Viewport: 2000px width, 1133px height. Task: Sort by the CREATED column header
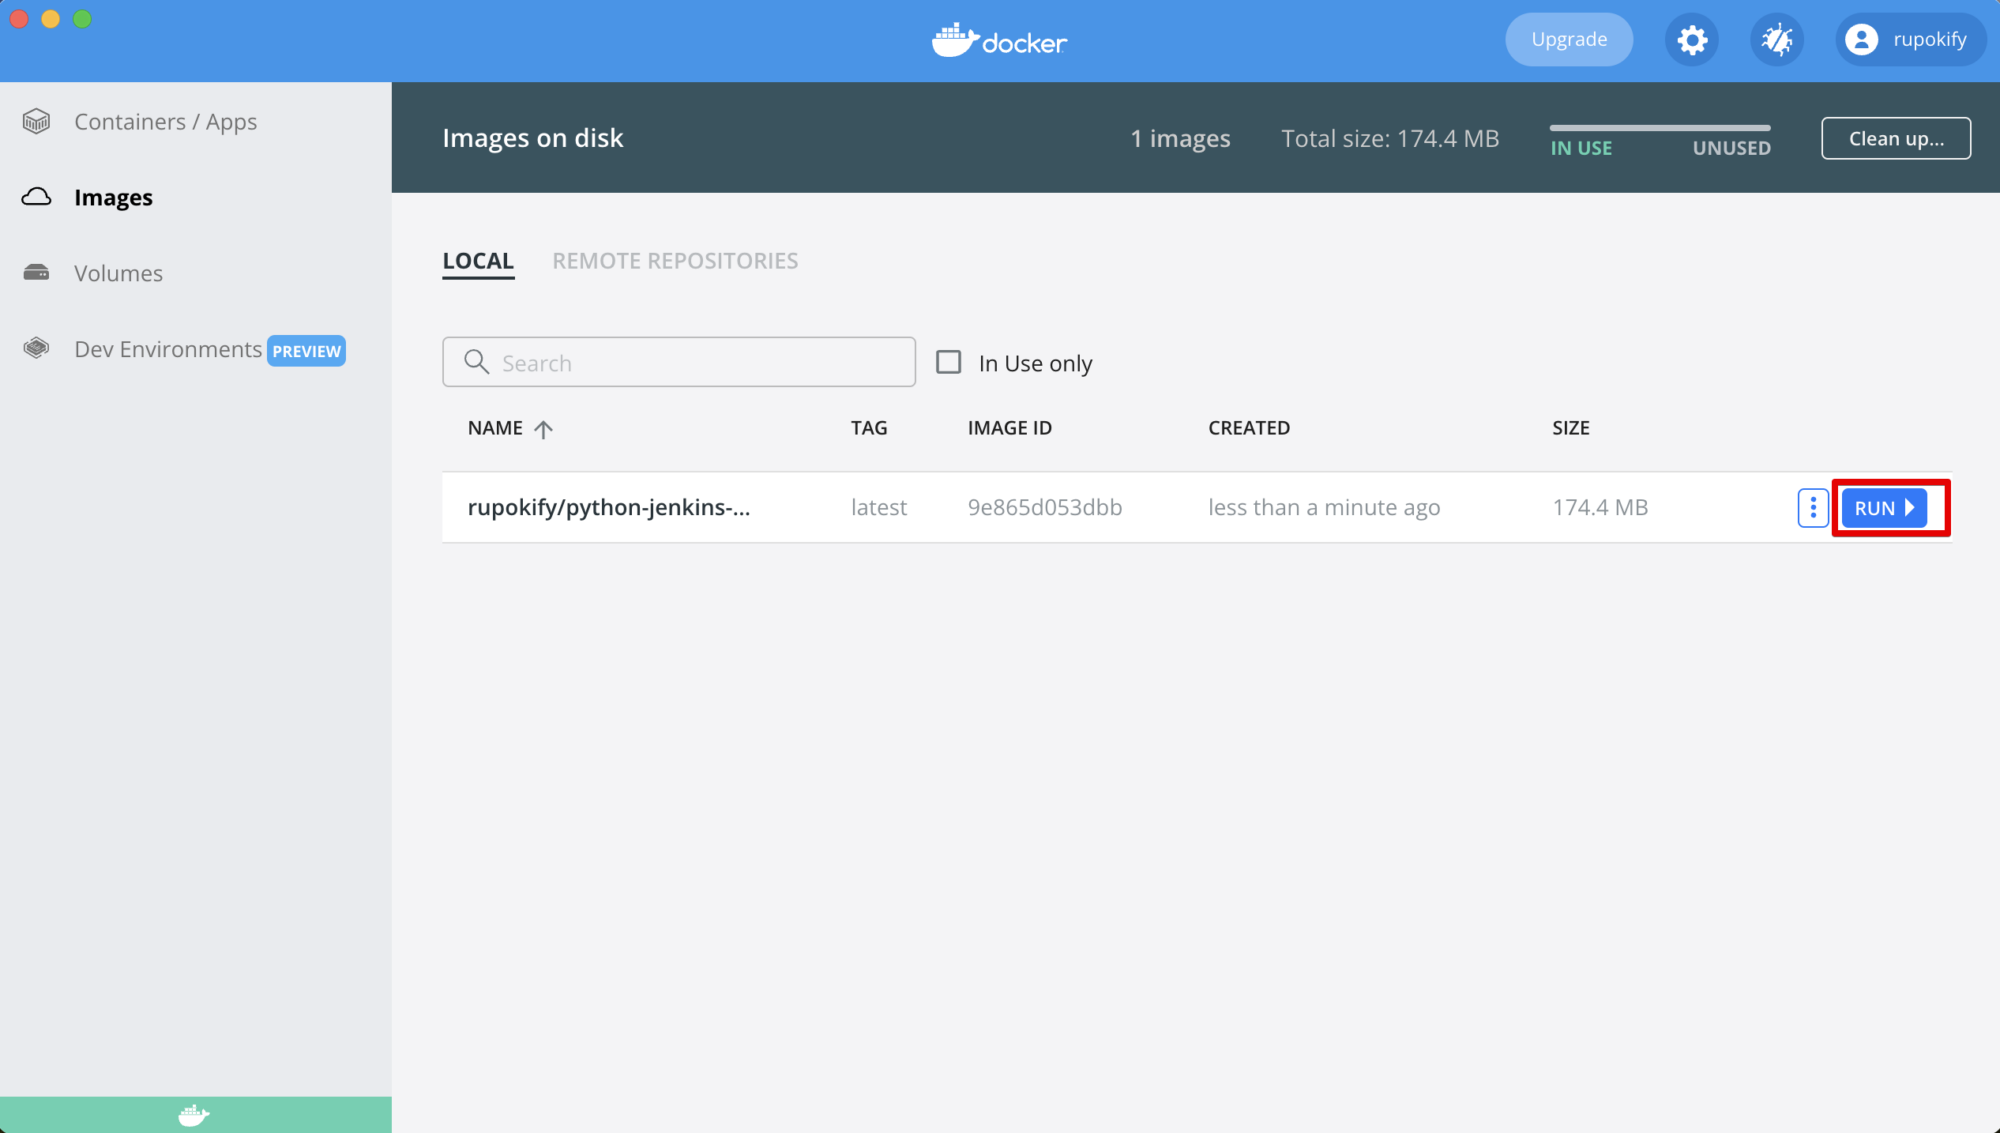pos(1249,428)
